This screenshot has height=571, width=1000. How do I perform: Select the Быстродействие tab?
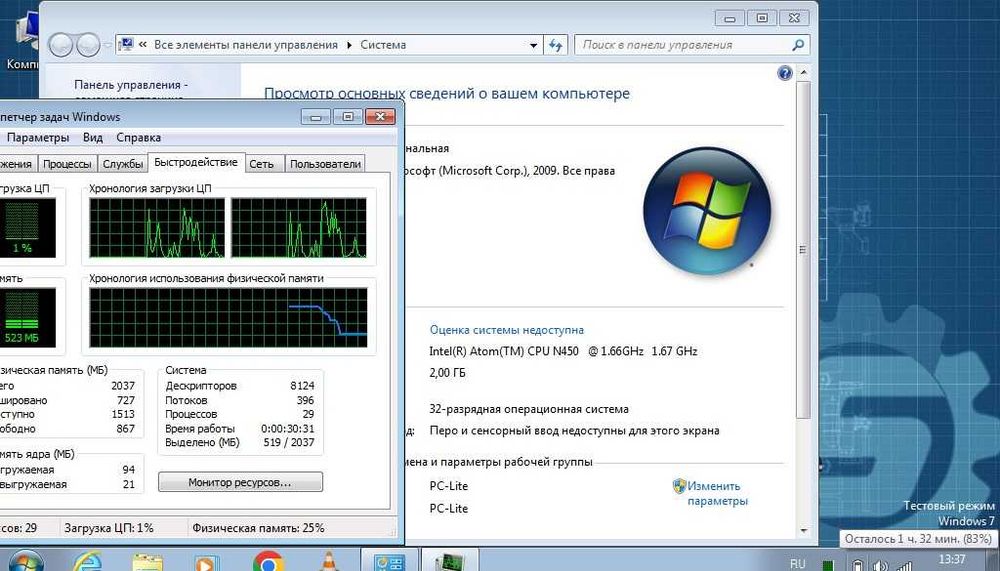click(196, 162)
